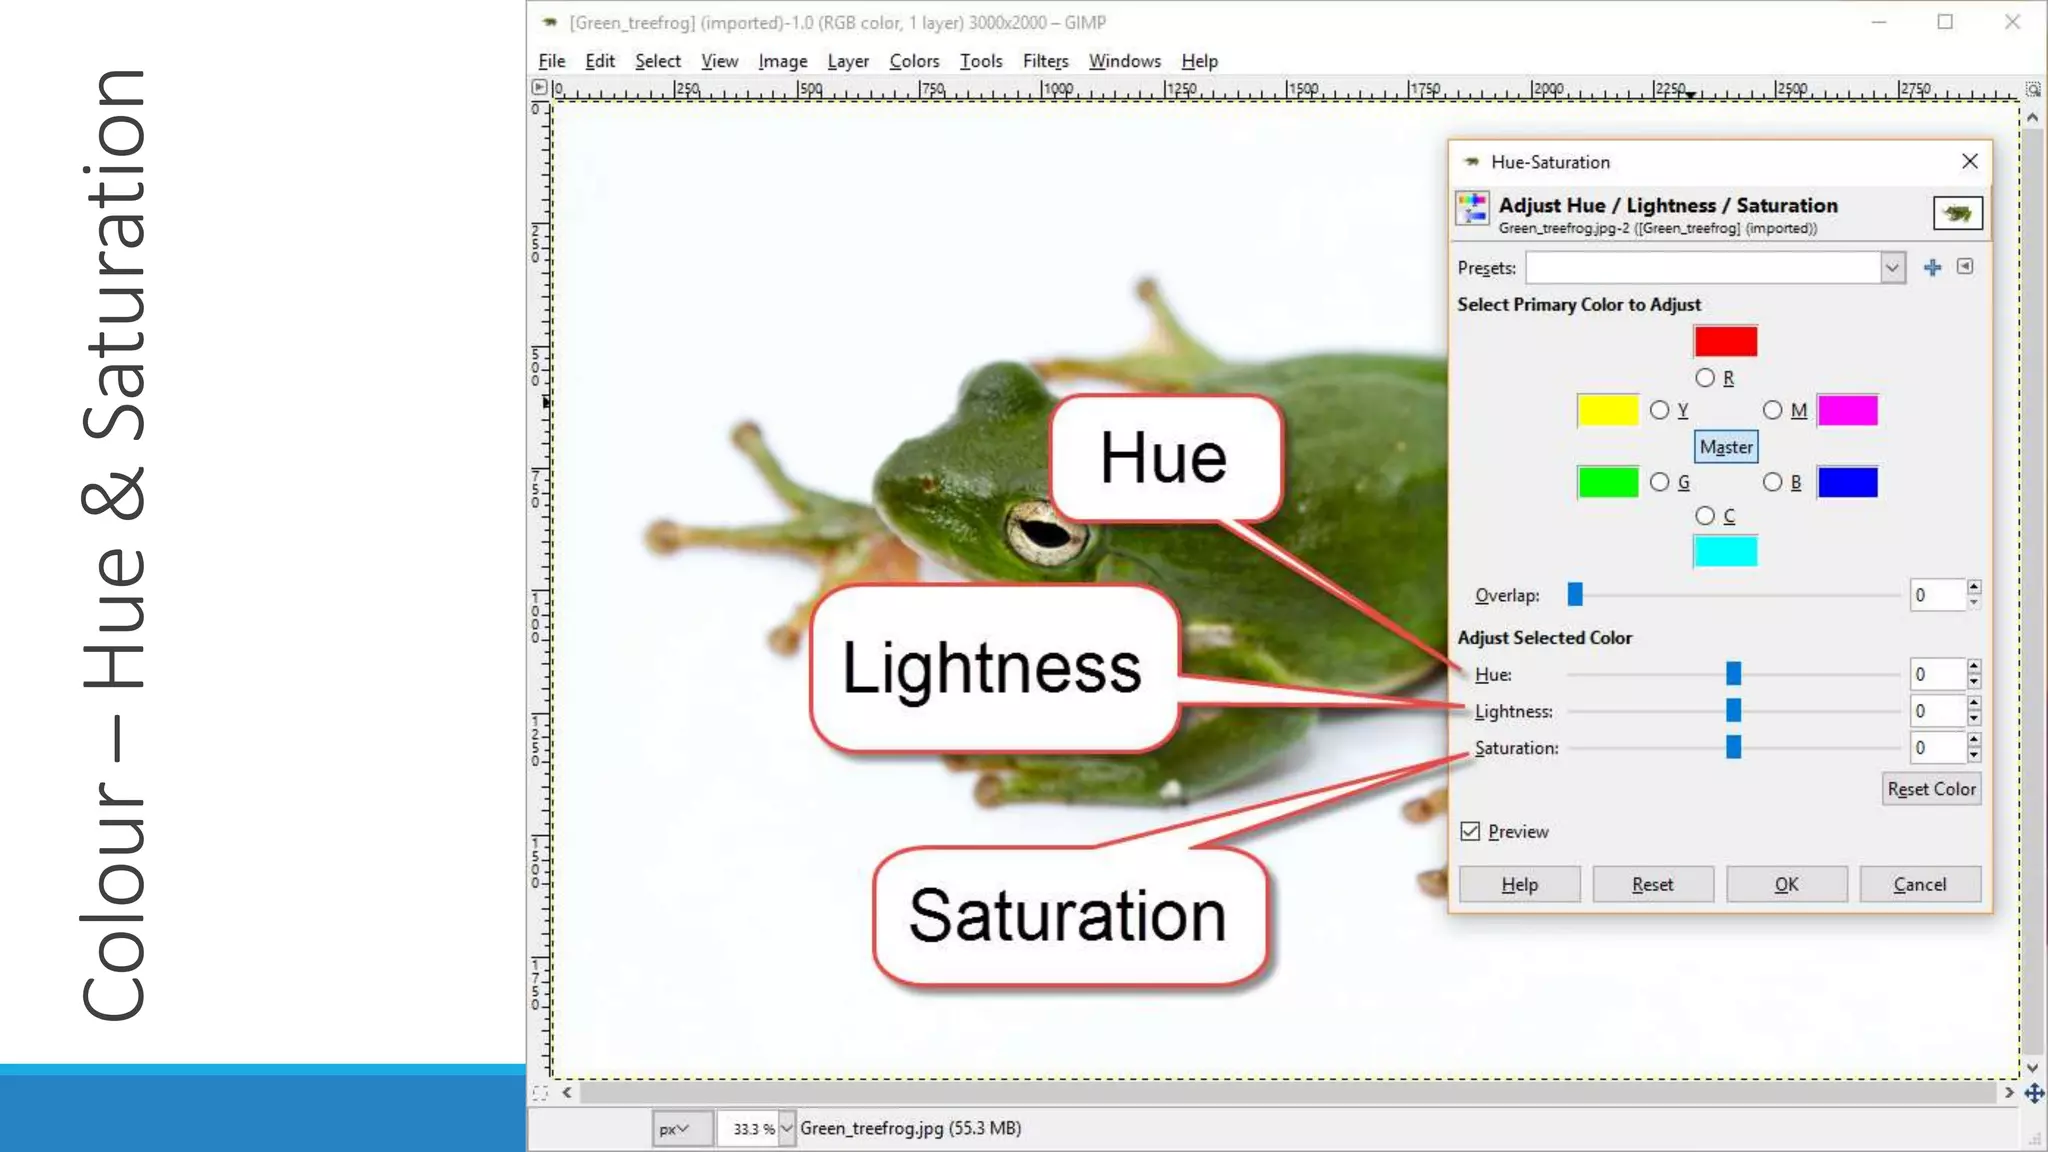Click the blue color swatch
This screenshot has height=1152, width=2048.
[x=1847, y=482]
